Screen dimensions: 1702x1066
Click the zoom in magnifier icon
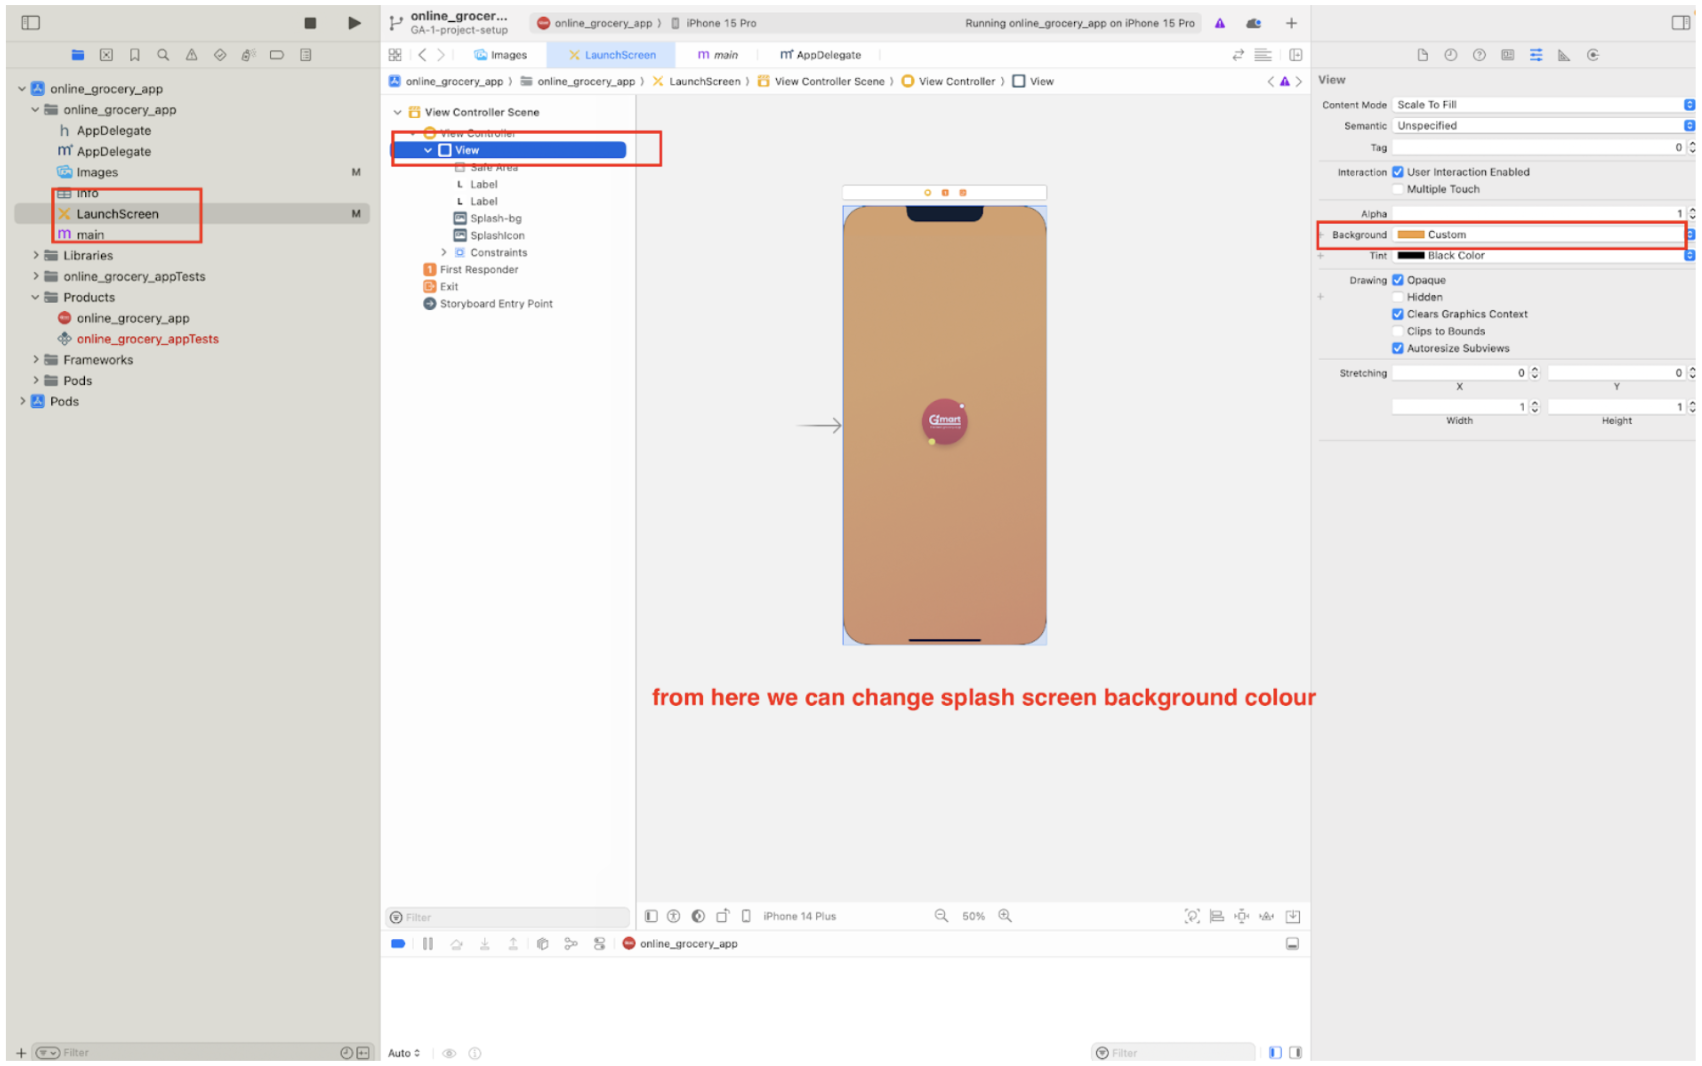(1005, 916)
